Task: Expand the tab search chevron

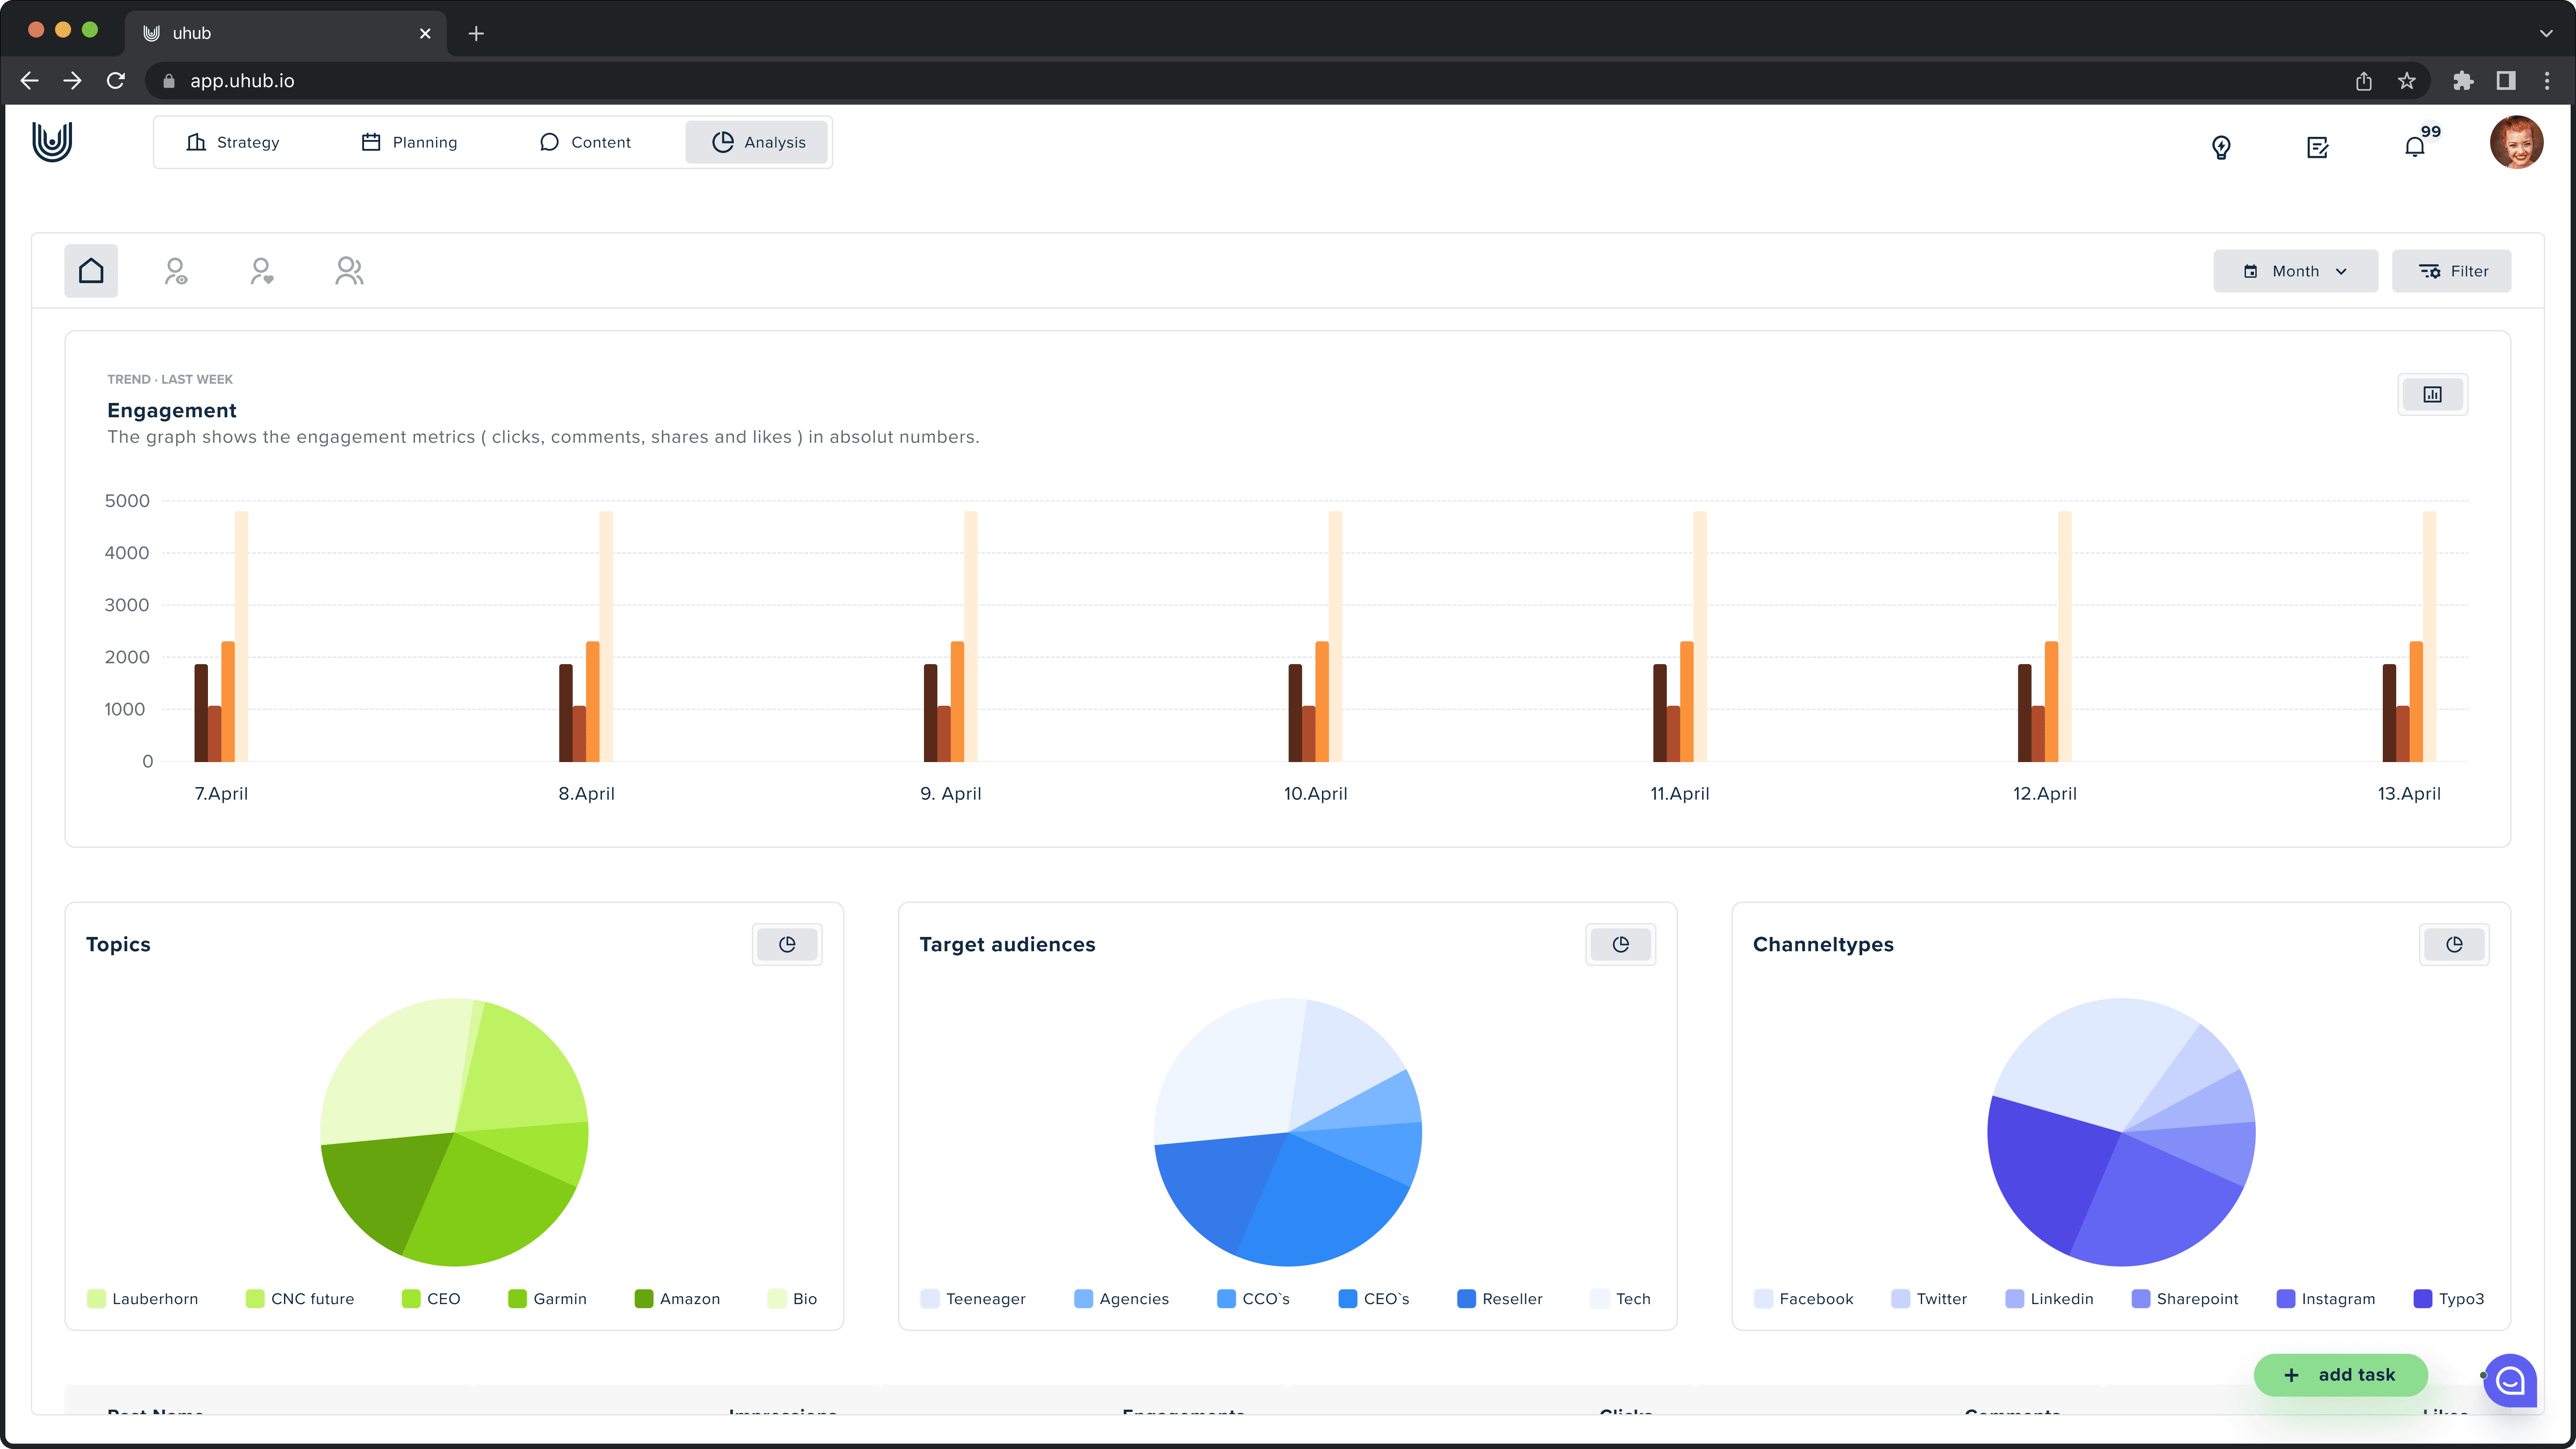Action: 2546,33
